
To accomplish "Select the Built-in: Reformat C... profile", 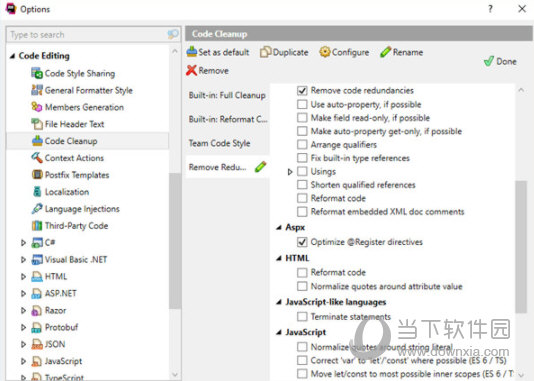I will 227,119.
